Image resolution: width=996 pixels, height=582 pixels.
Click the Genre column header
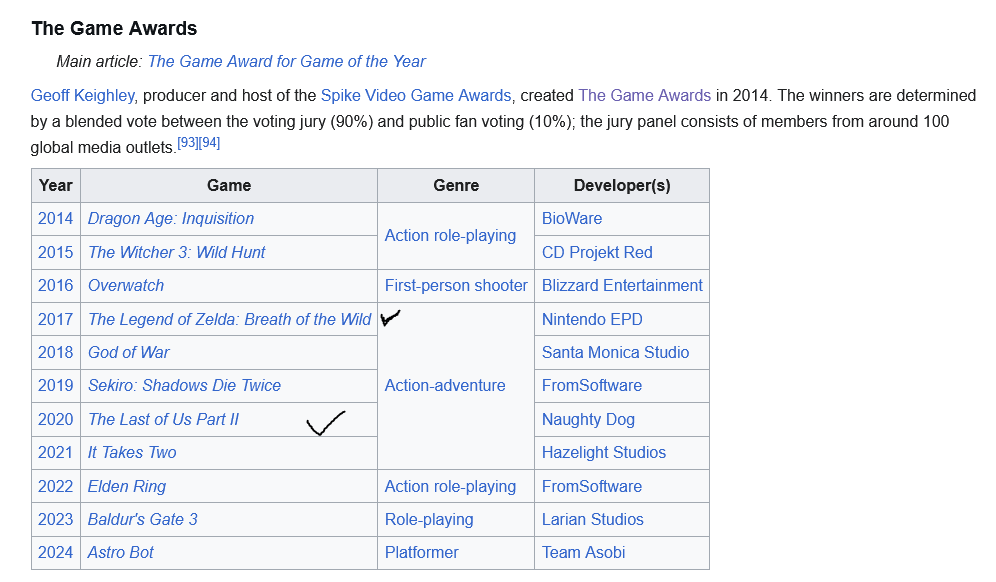coord(456,186)
